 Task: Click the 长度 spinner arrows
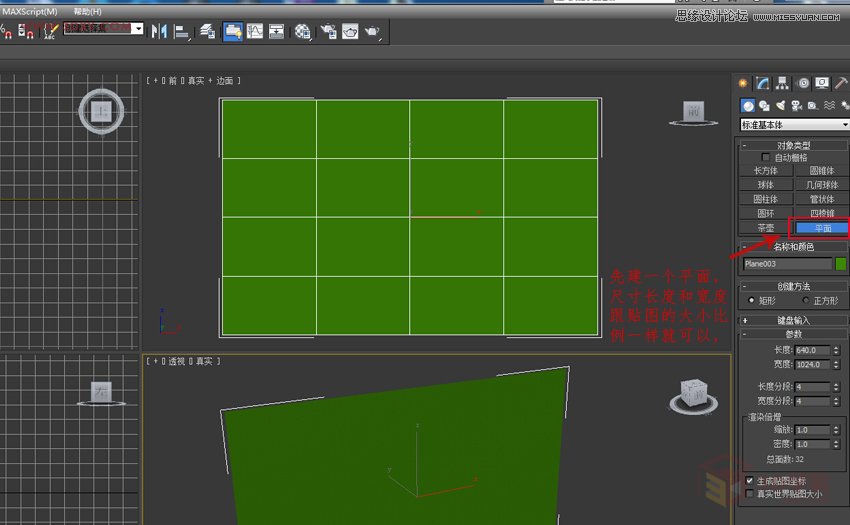click(x=836, y=350)
